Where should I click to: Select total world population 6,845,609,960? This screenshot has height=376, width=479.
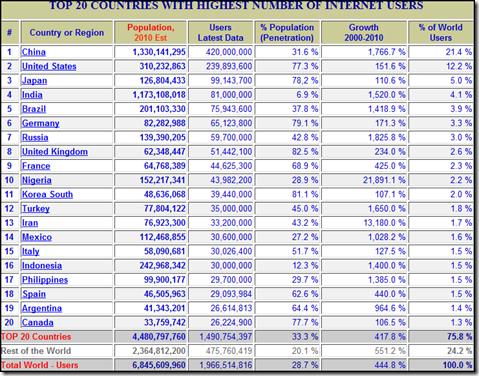(x=159, y=365)
